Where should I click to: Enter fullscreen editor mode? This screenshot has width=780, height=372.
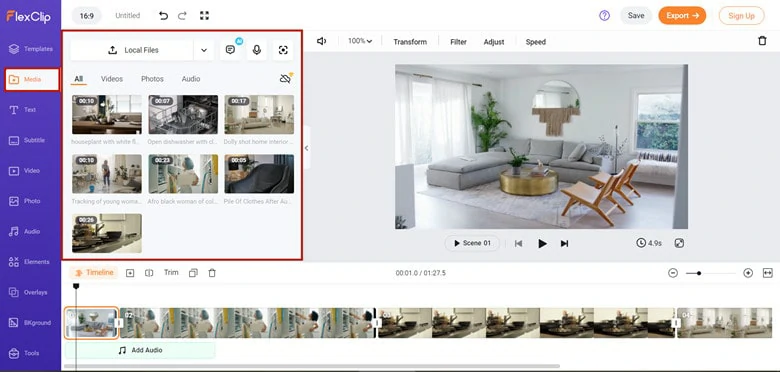[x=204, y=16]
